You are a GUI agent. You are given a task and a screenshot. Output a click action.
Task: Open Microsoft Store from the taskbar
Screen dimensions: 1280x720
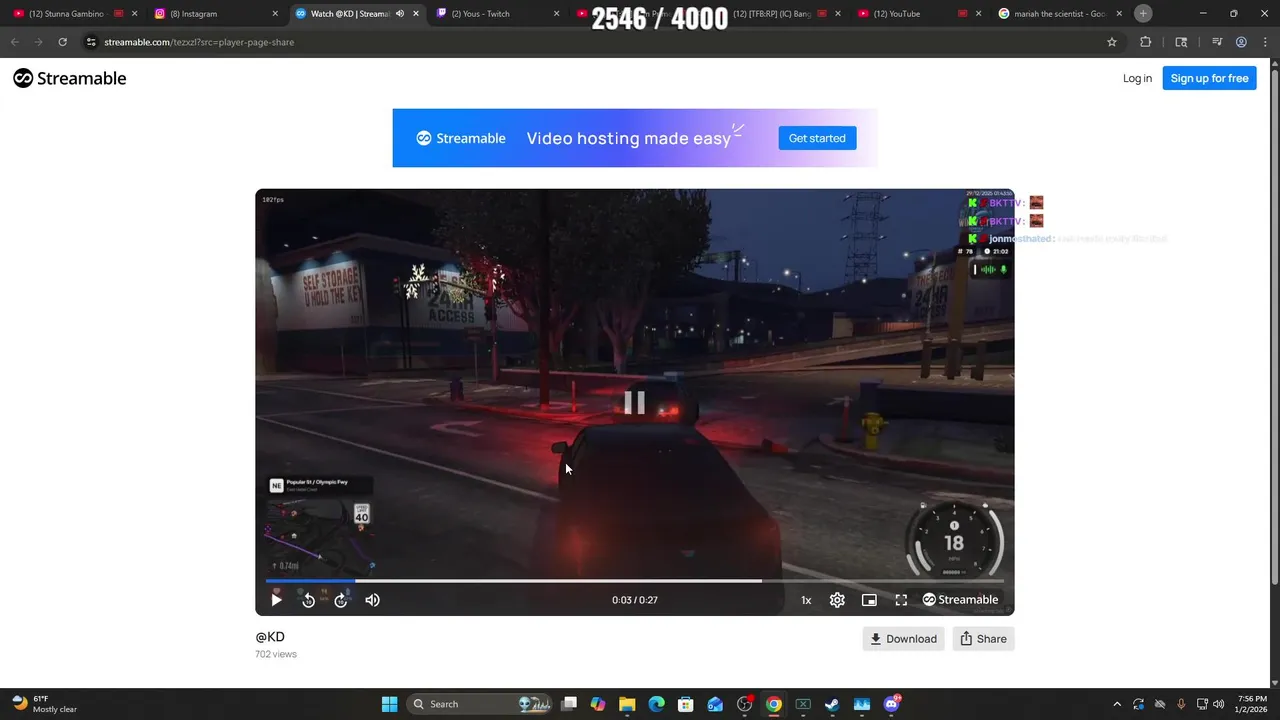pyautogui.click(x=685, y=704)
